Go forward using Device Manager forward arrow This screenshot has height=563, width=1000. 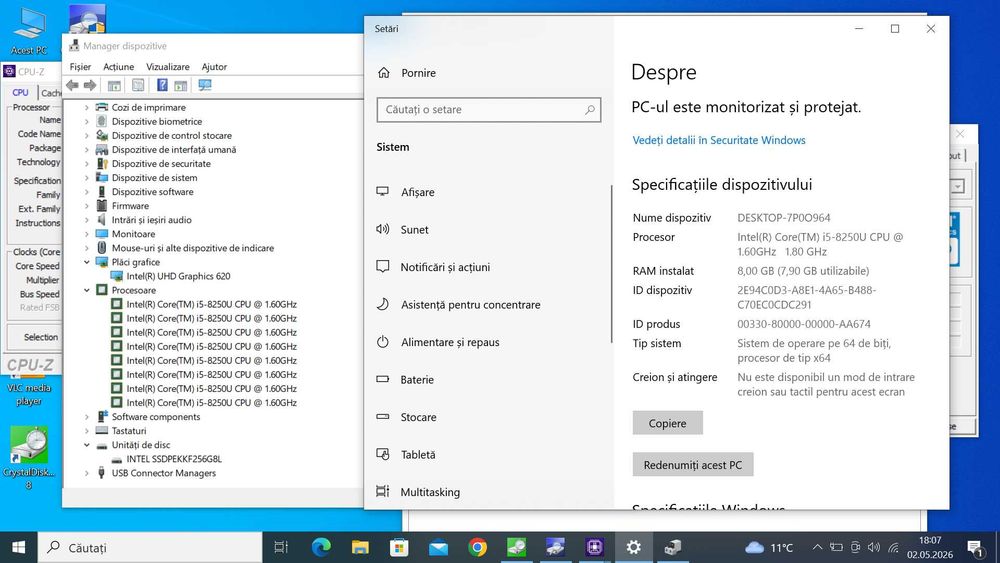(x=90, y=85)
